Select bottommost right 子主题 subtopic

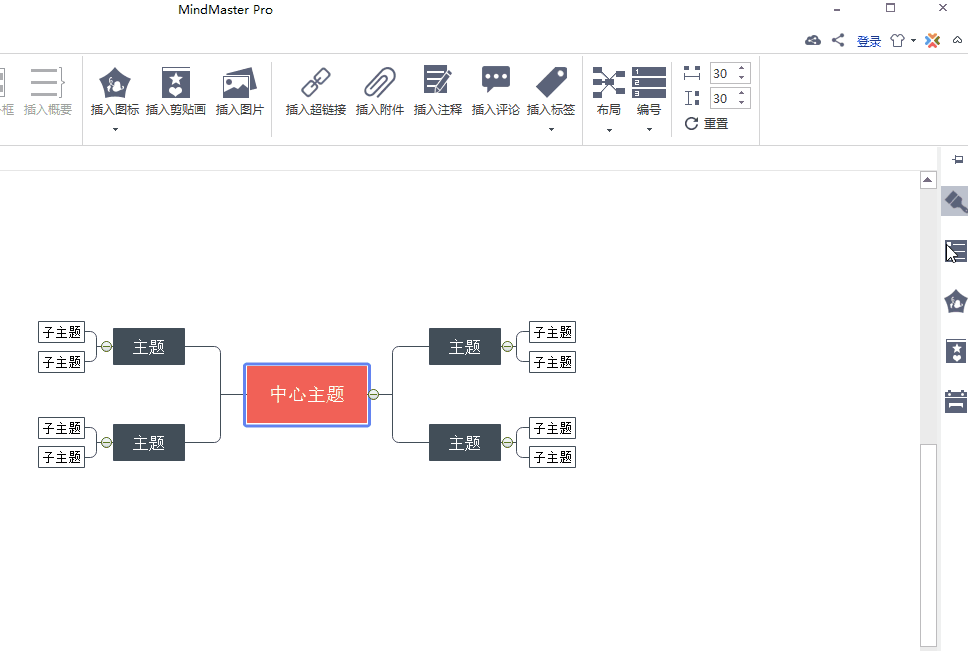click(553, 457)
